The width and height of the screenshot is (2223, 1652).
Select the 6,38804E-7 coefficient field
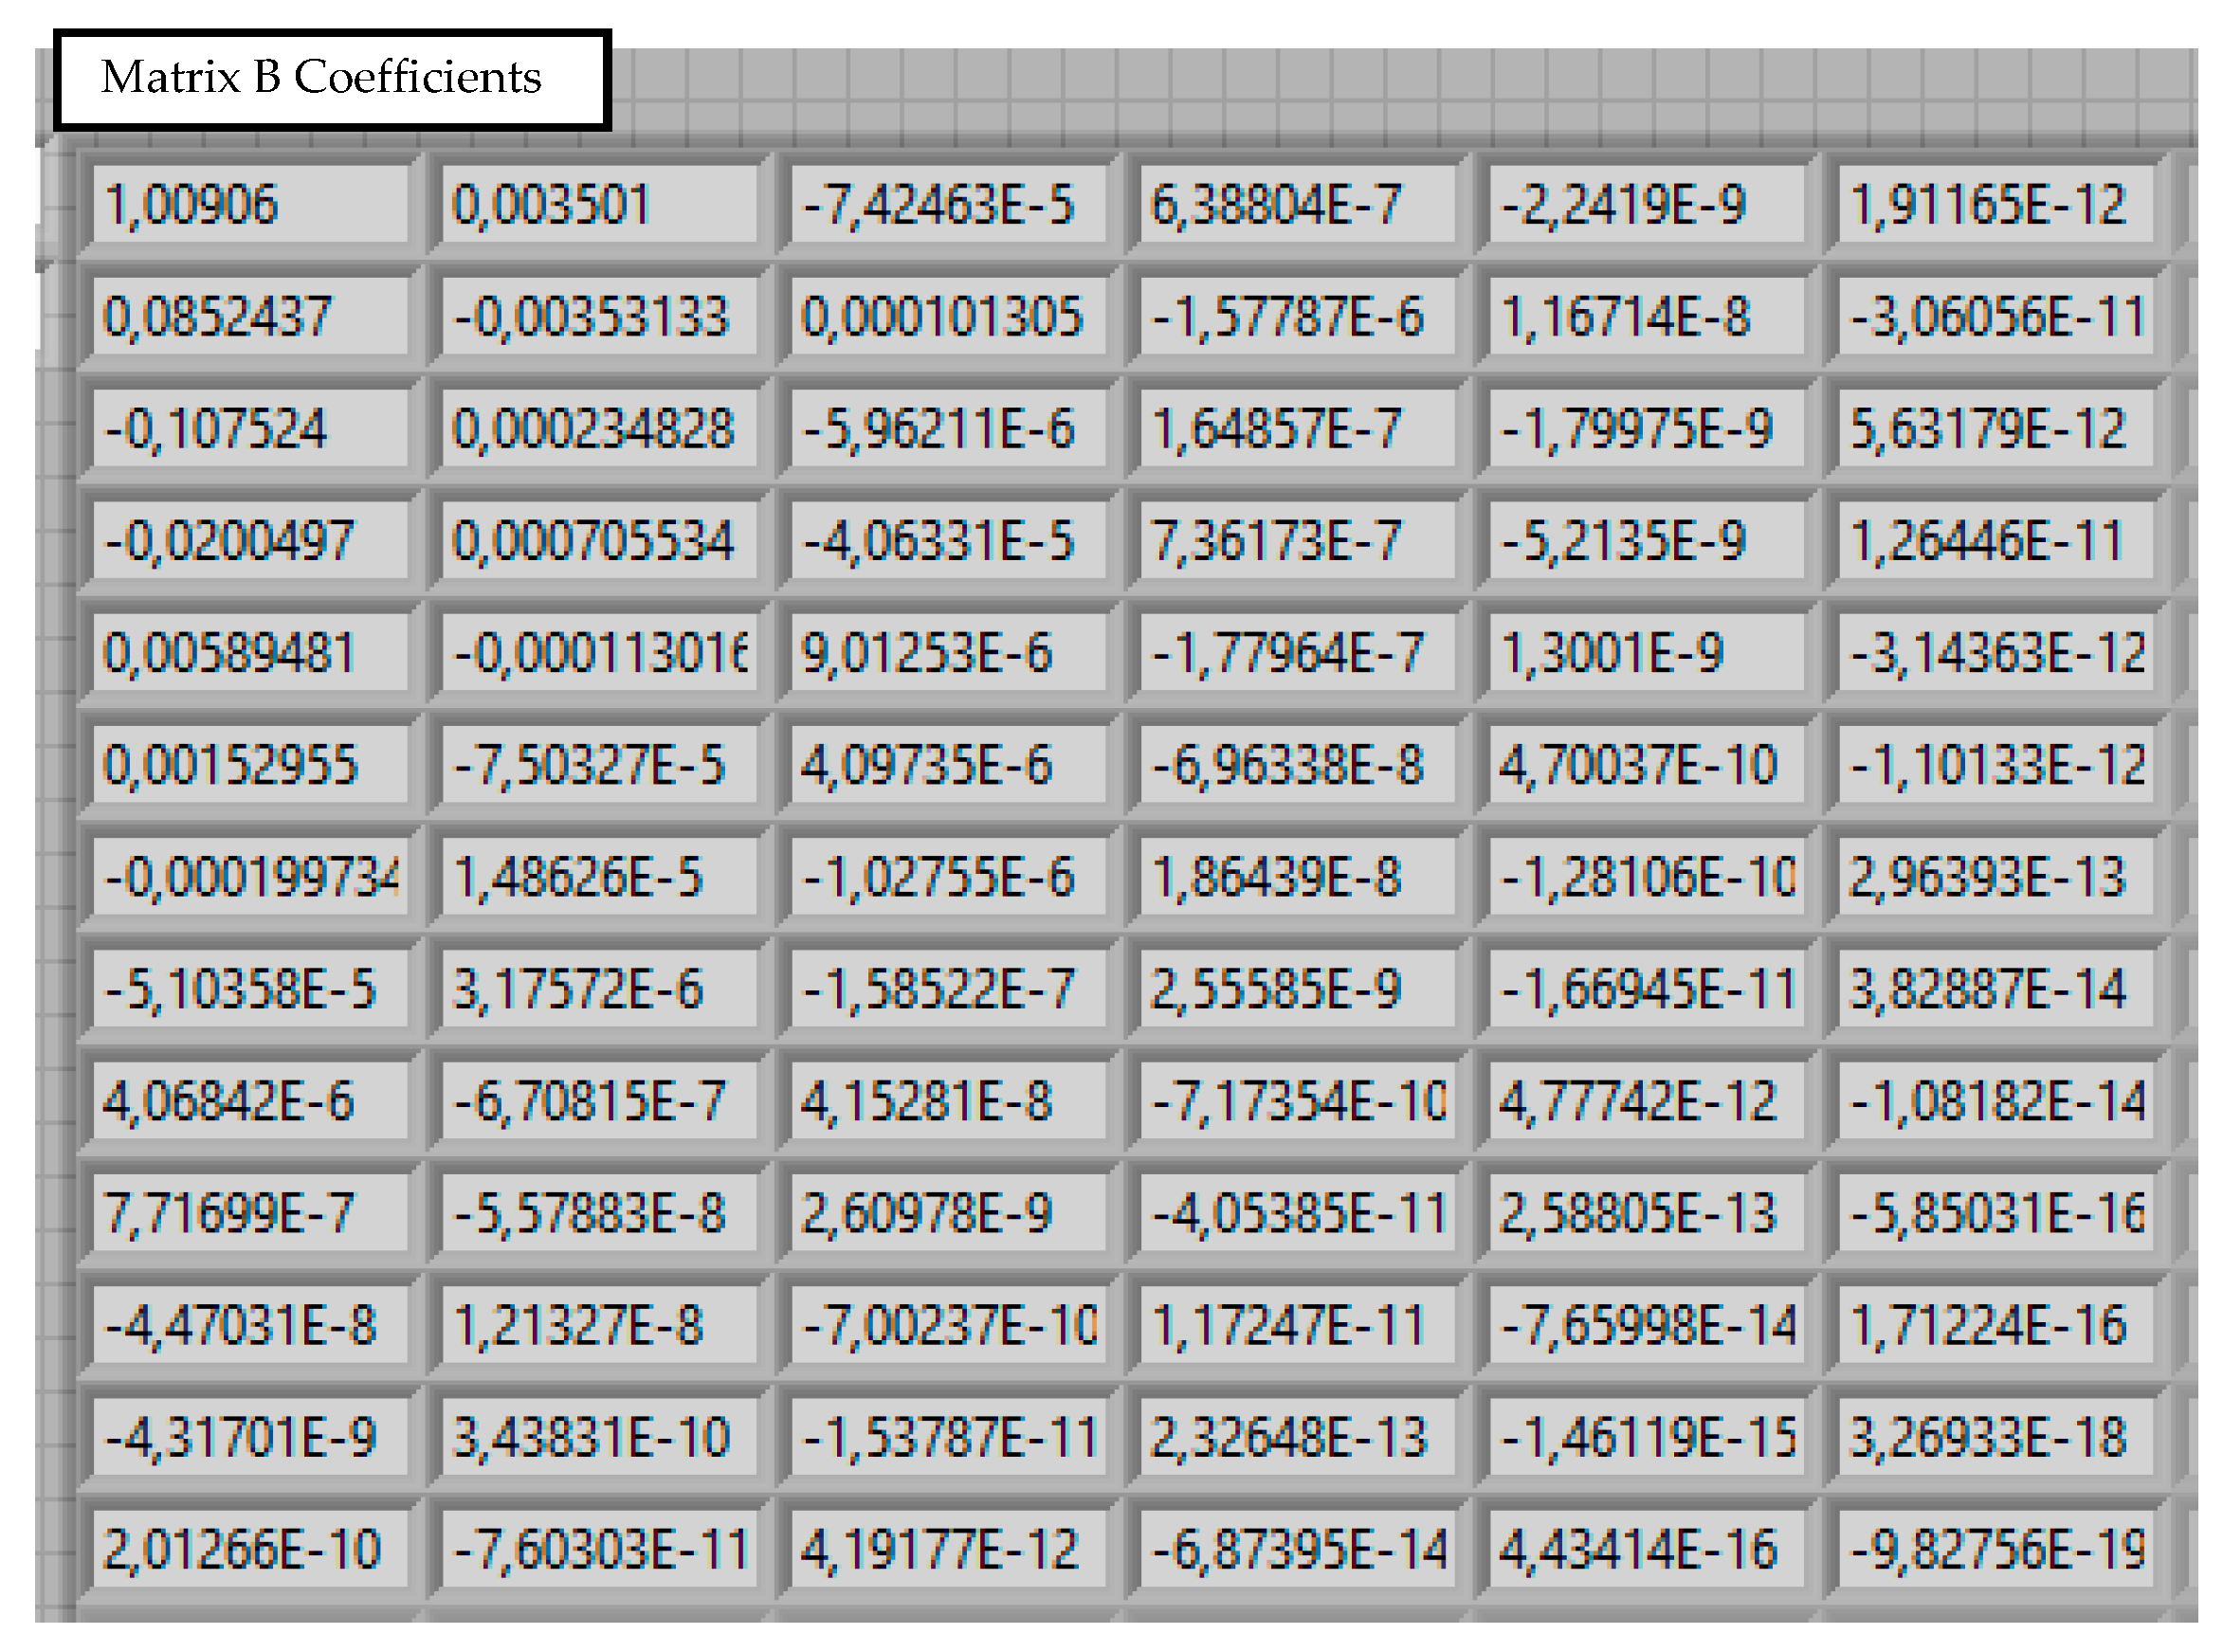pos(1296,205)
